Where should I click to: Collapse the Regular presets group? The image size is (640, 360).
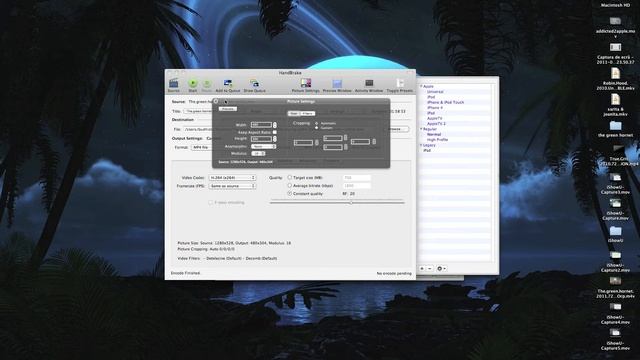point(421,129)
